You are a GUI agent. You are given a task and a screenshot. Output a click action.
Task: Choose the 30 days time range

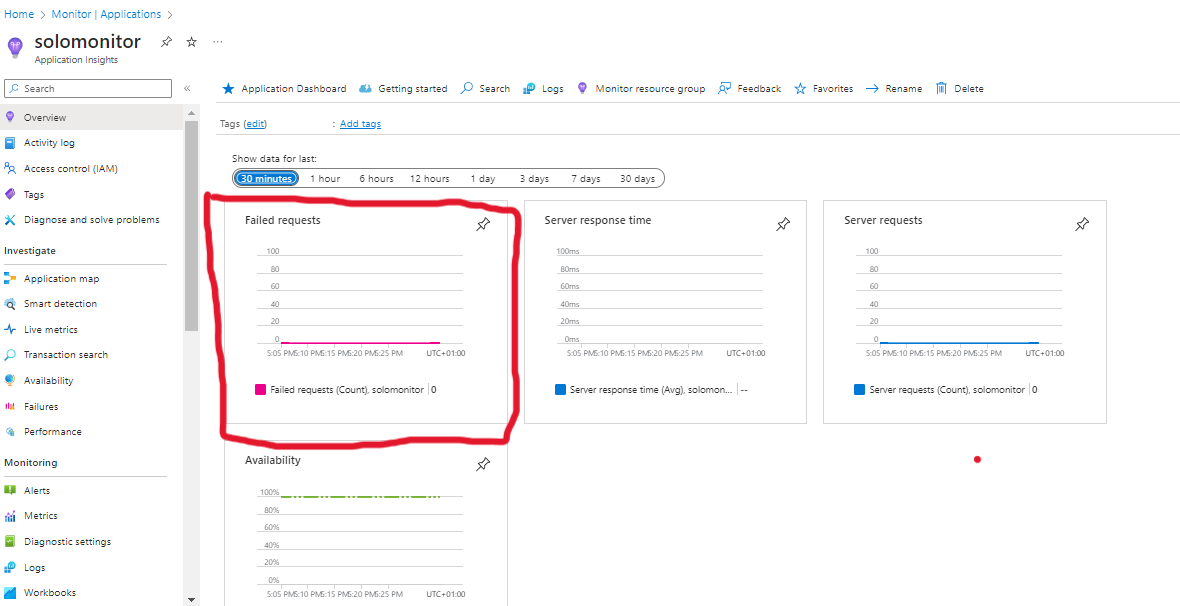click(x=637, y=179)
